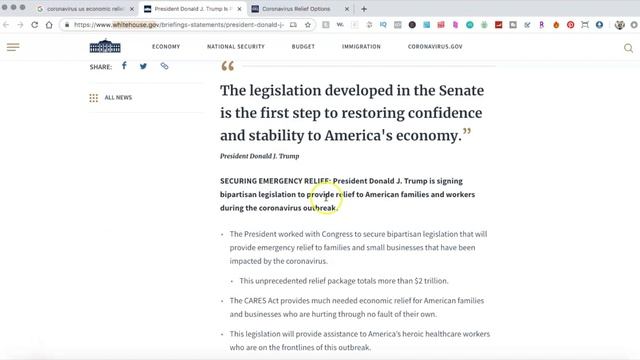
Task: Share article on Twitter
Action: 143,66
